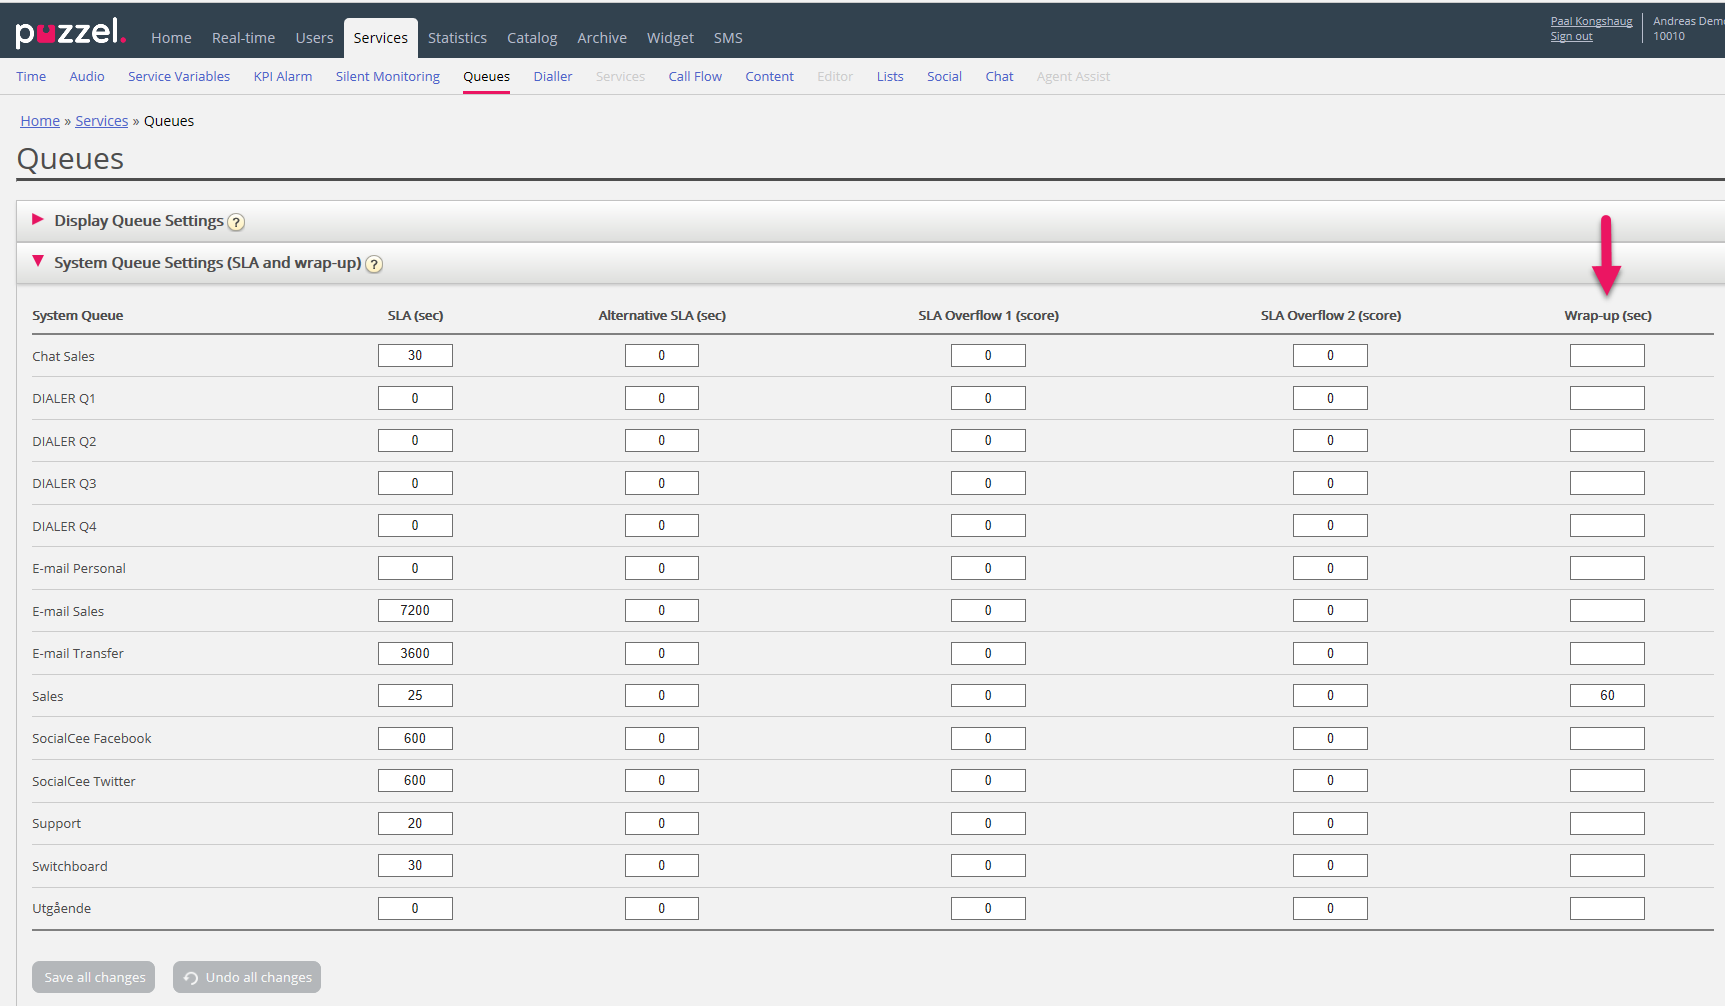Focus E-mail Sales SLA input
The image size is (1725, 1006).
(x=415, y=611)
